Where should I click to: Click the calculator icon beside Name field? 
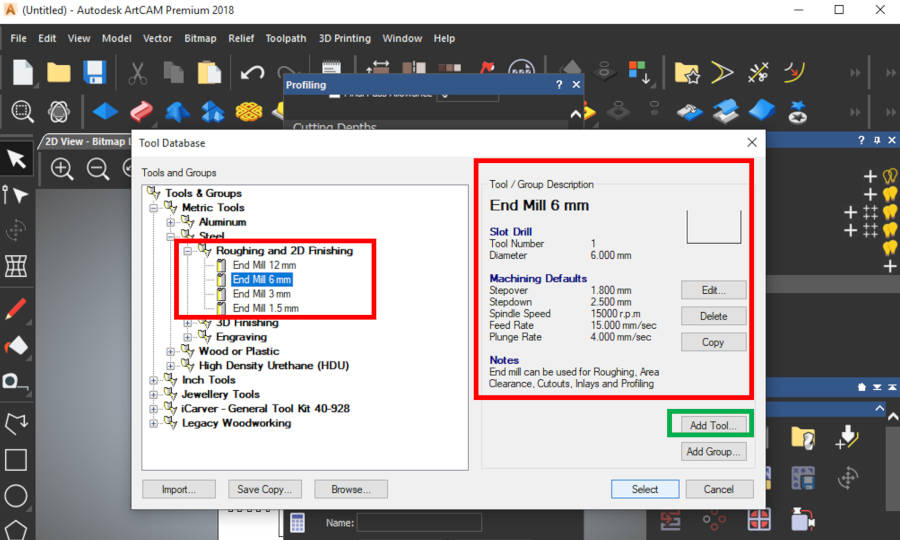[x=297, y=523]
